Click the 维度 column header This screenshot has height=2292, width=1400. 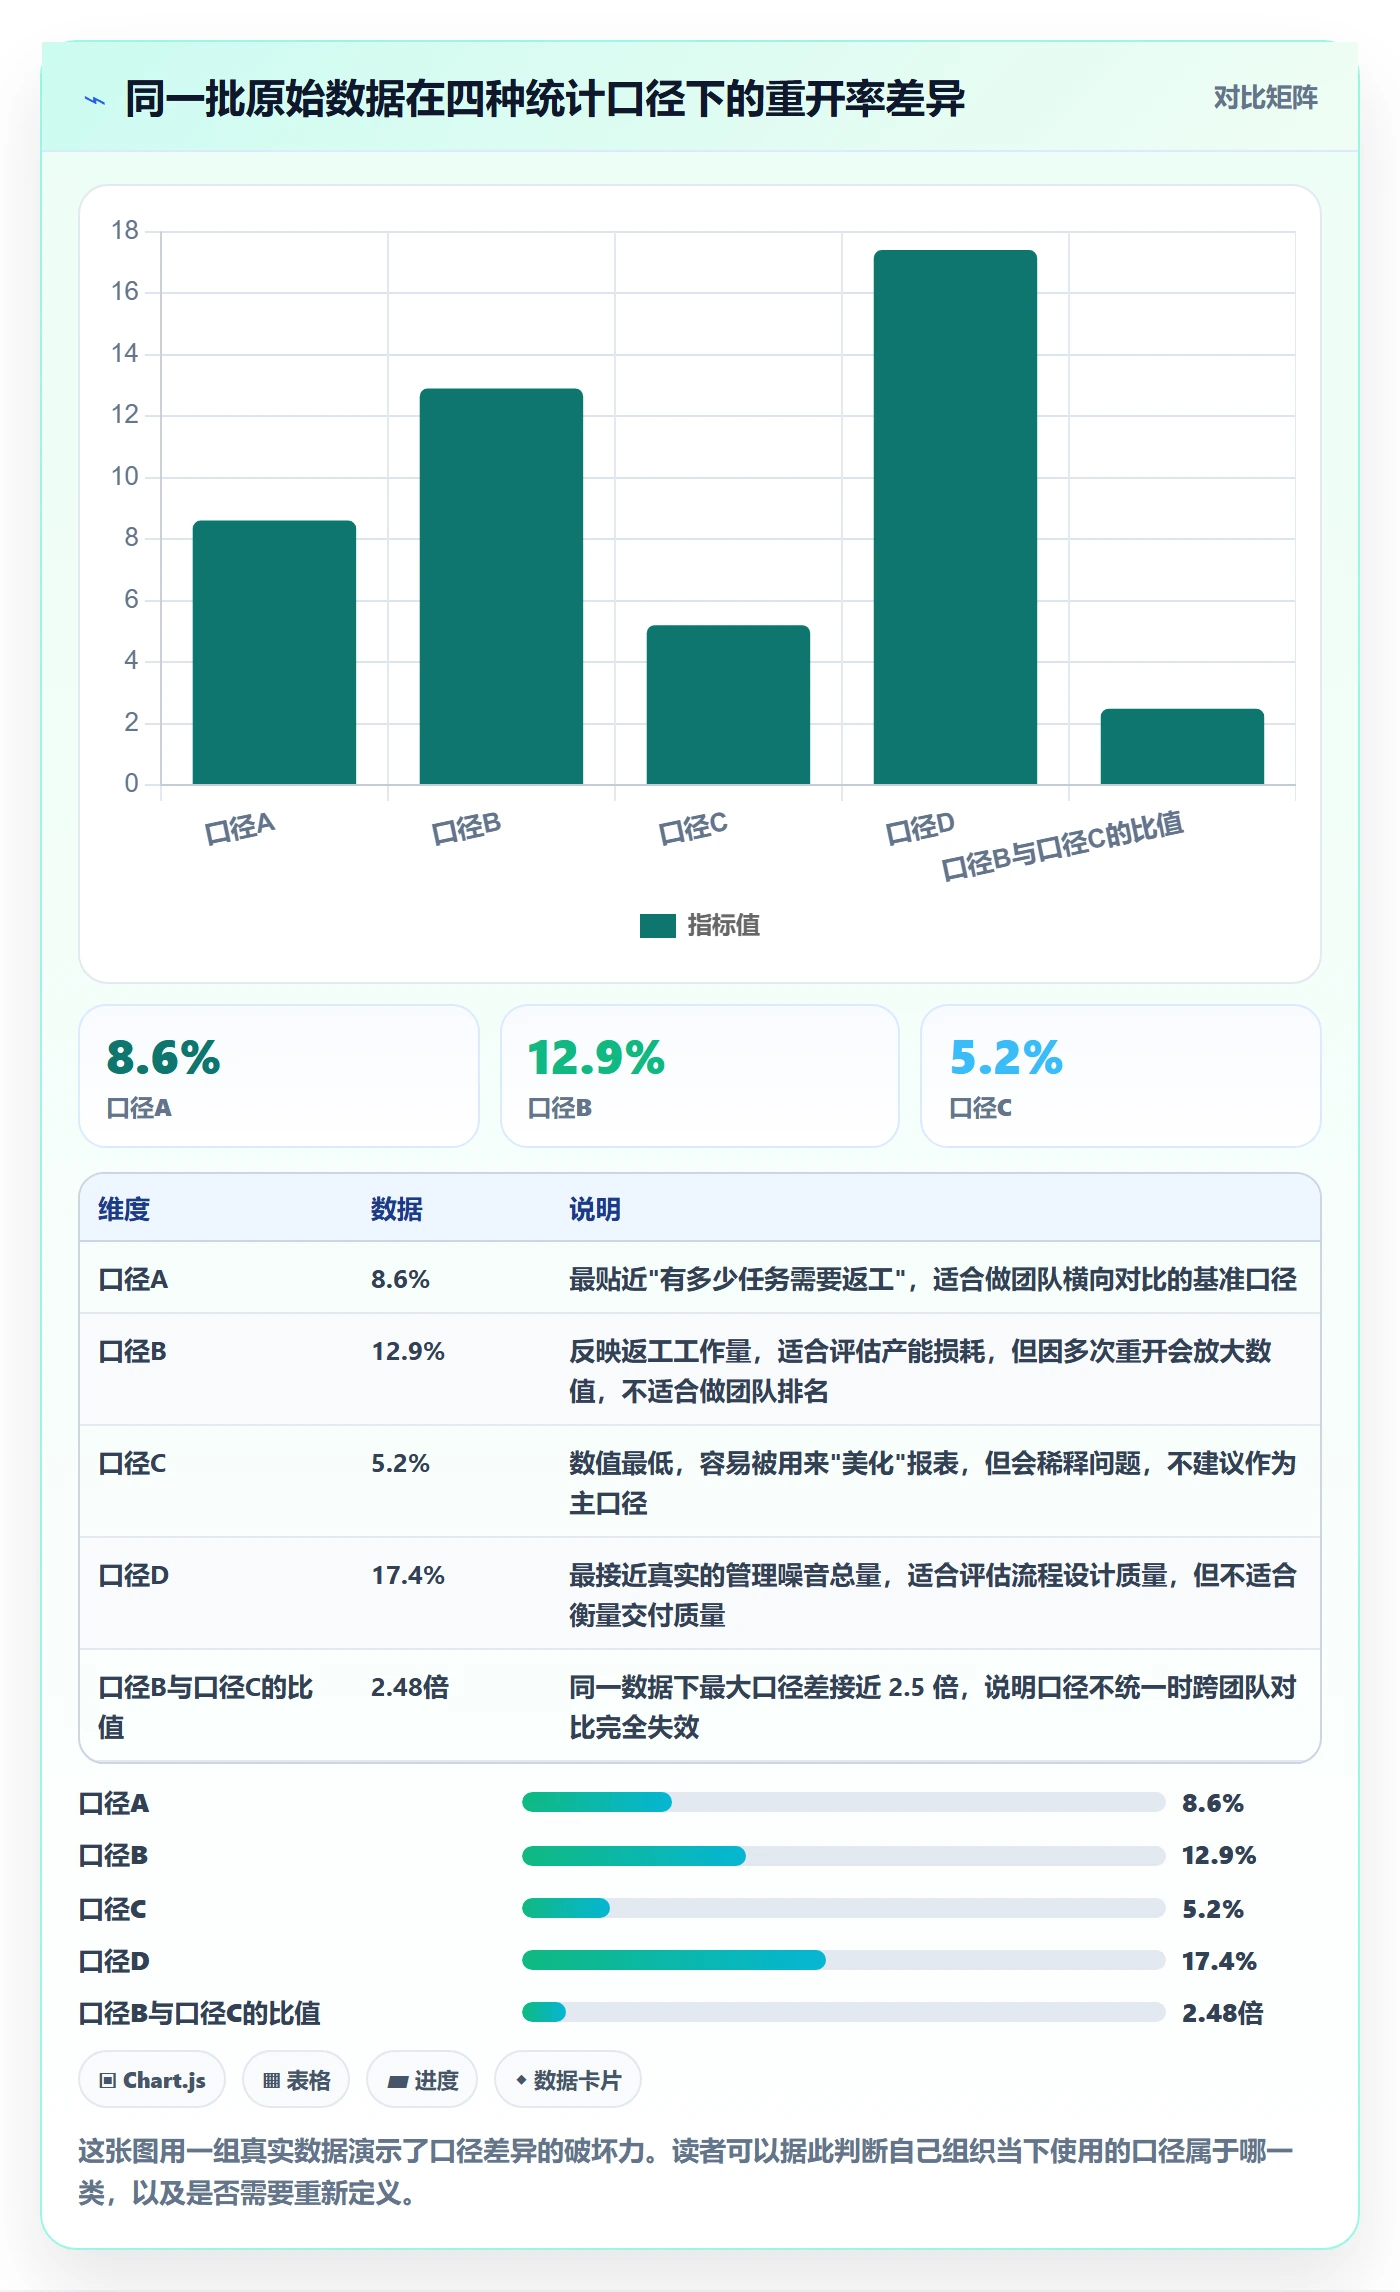pyautogui.click(x=124, y=1209)
